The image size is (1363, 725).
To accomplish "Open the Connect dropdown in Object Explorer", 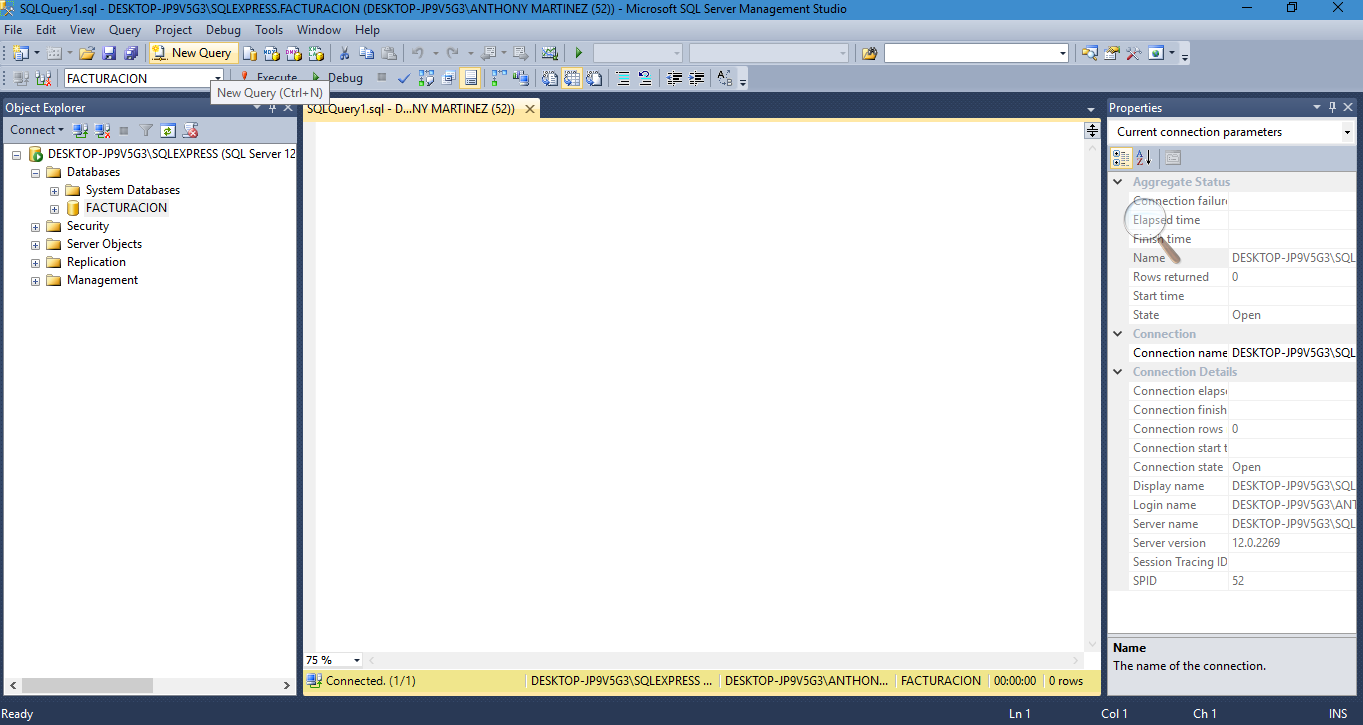I will (x=36, y=130).
